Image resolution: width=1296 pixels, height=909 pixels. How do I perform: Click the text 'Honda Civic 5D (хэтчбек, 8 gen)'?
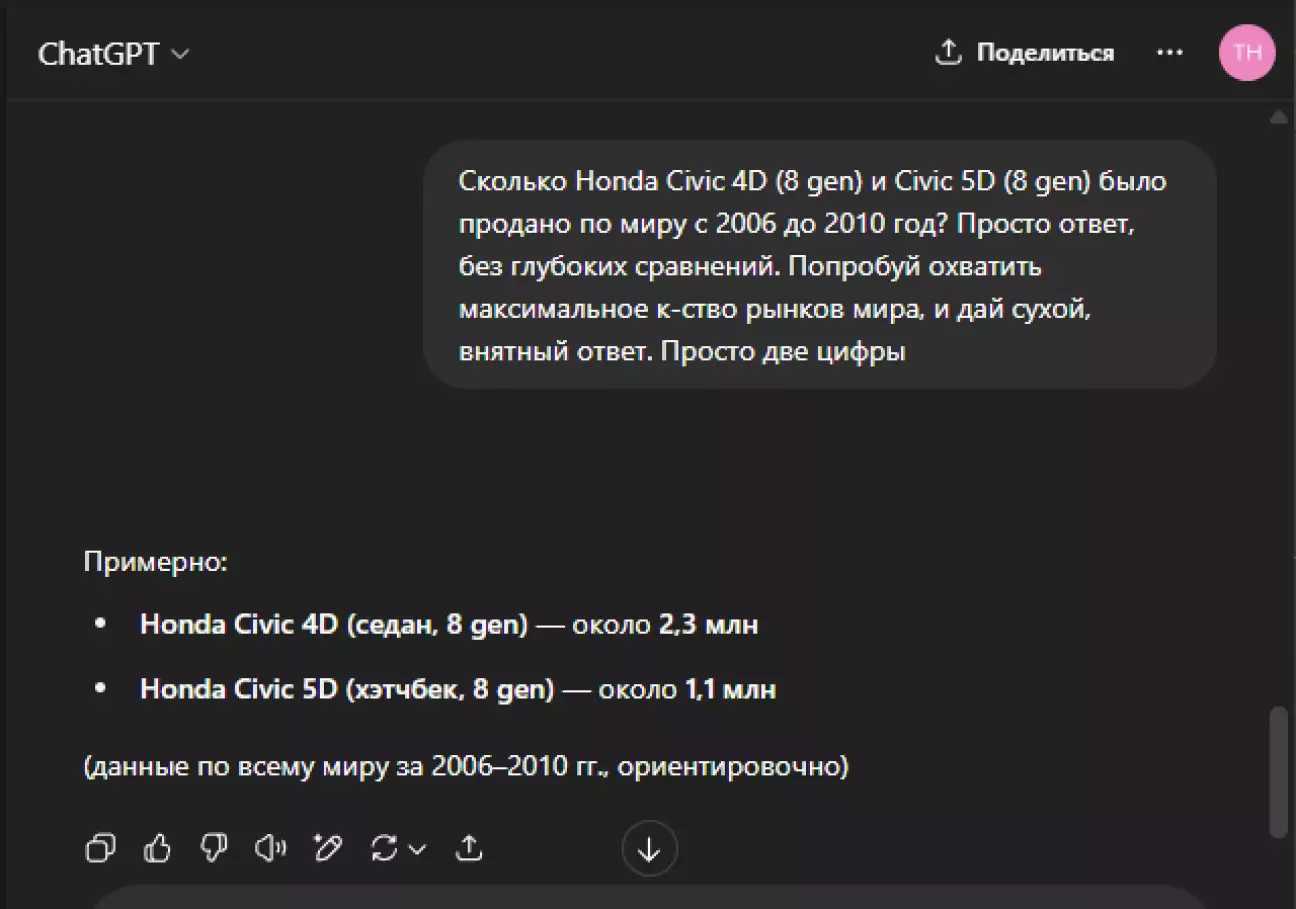347,689
